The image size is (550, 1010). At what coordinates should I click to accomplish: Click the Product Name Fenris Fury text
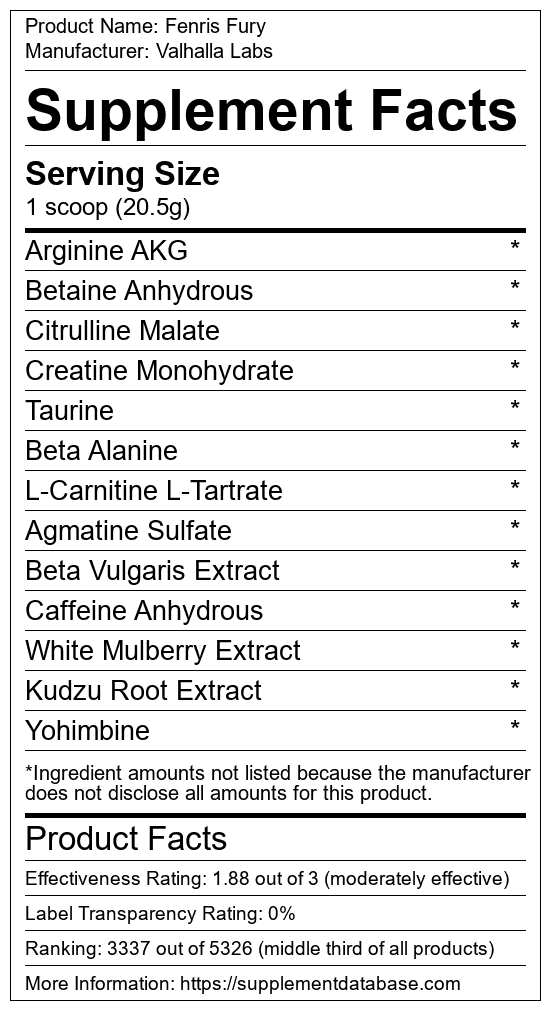point(146,27)
